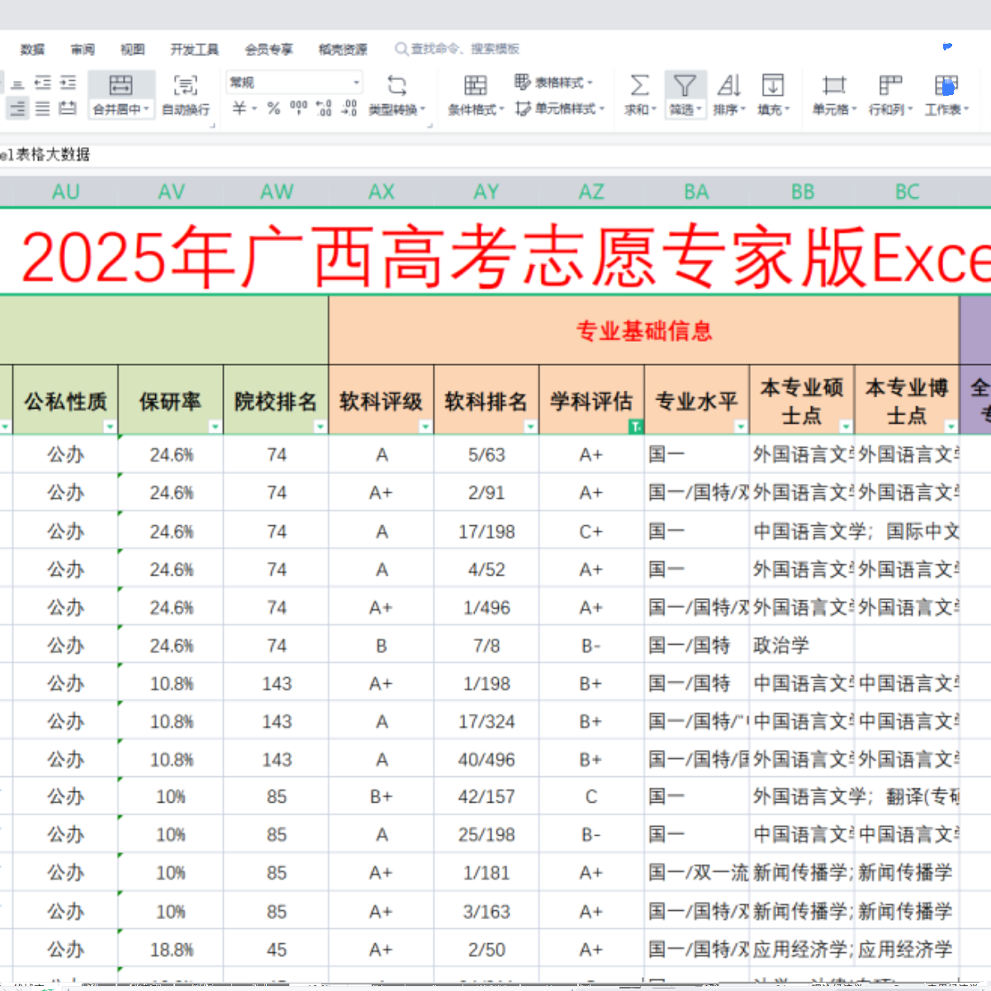Click the decrease indent icon
Viewport: 991px width, 991px height.
coord(43,83)
